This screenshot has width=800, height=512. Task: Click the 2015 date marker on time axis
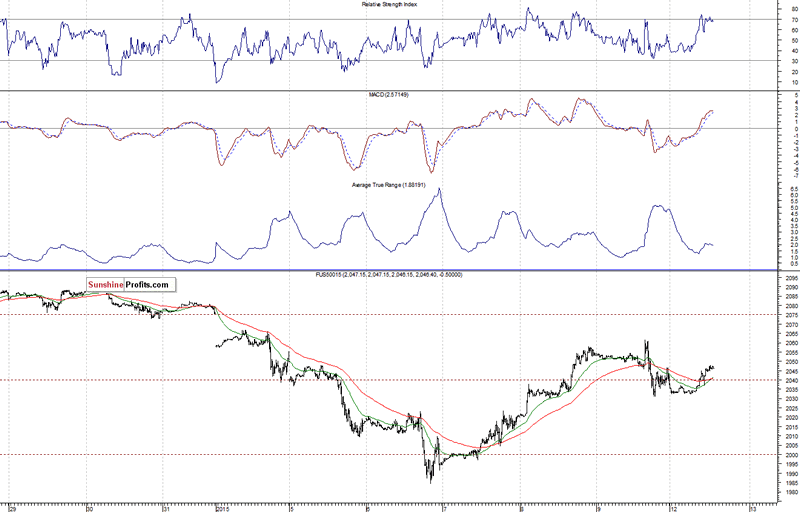point(222,506)
